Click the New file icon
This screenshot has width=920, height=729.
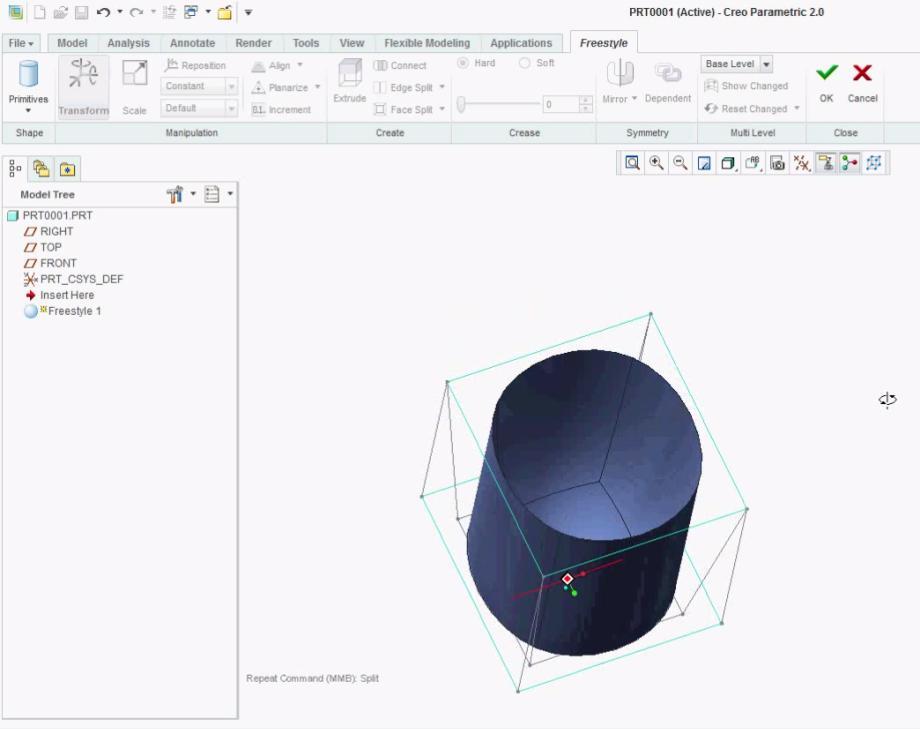39,12
